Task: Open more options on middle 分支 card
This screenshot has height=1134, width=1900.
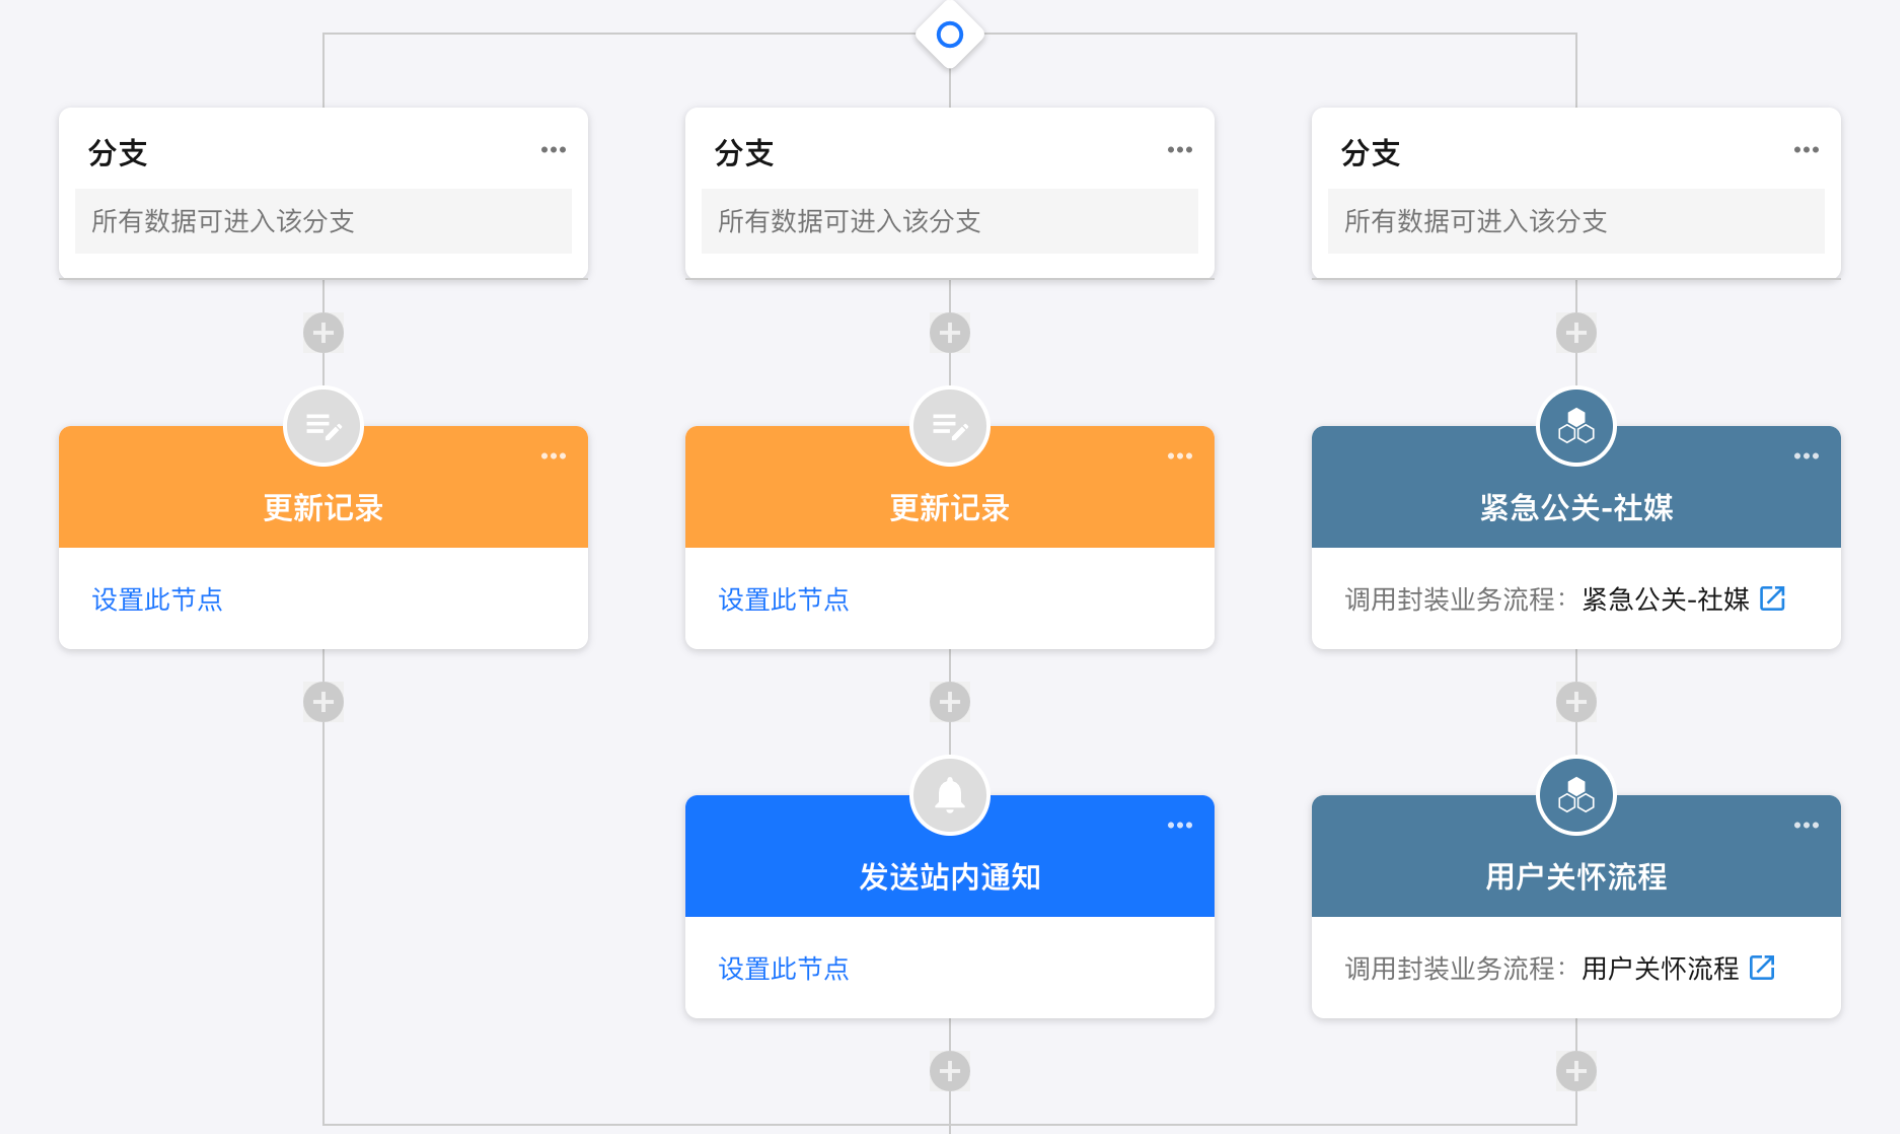Action: click(x=1179, y=150)
